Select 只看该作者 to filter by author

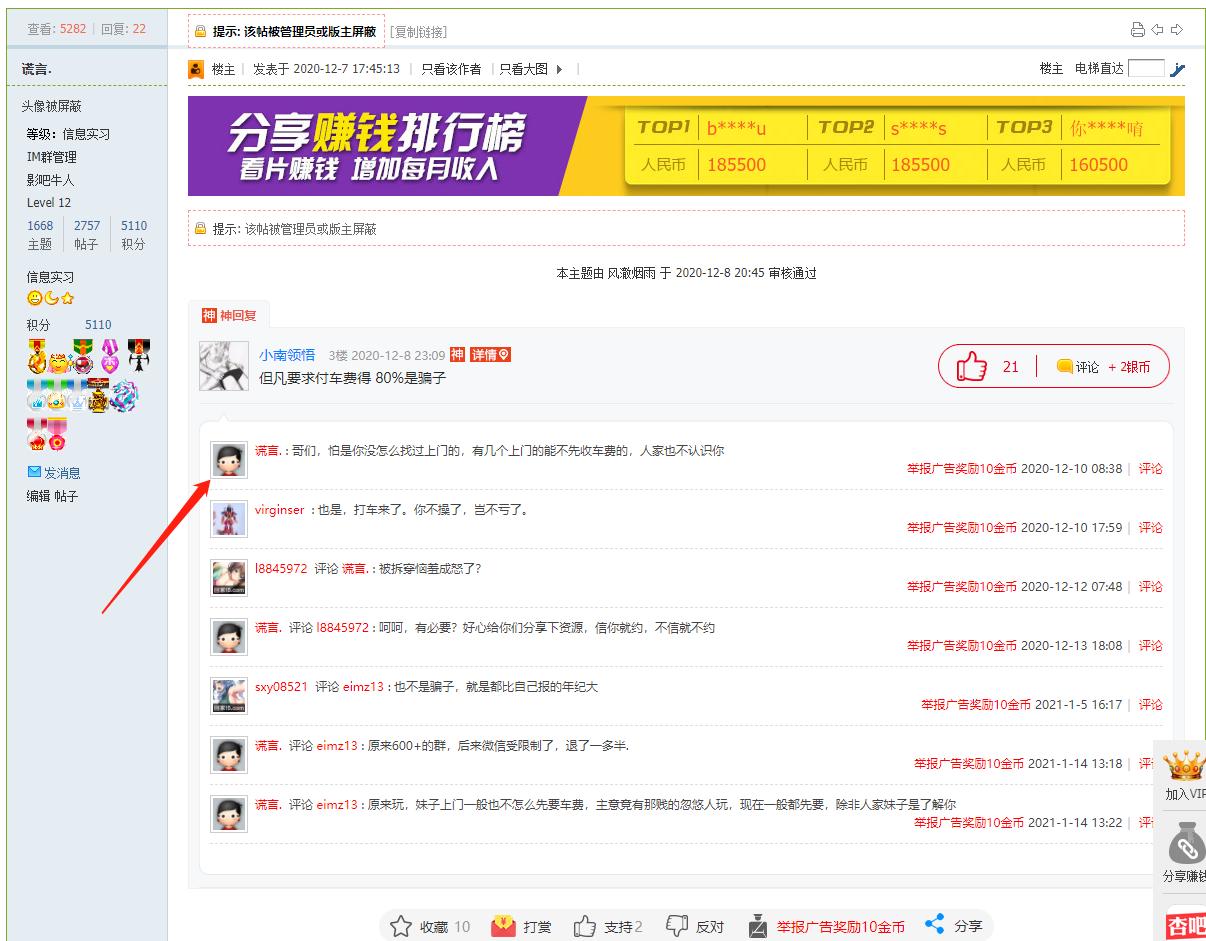pos(451,69)
